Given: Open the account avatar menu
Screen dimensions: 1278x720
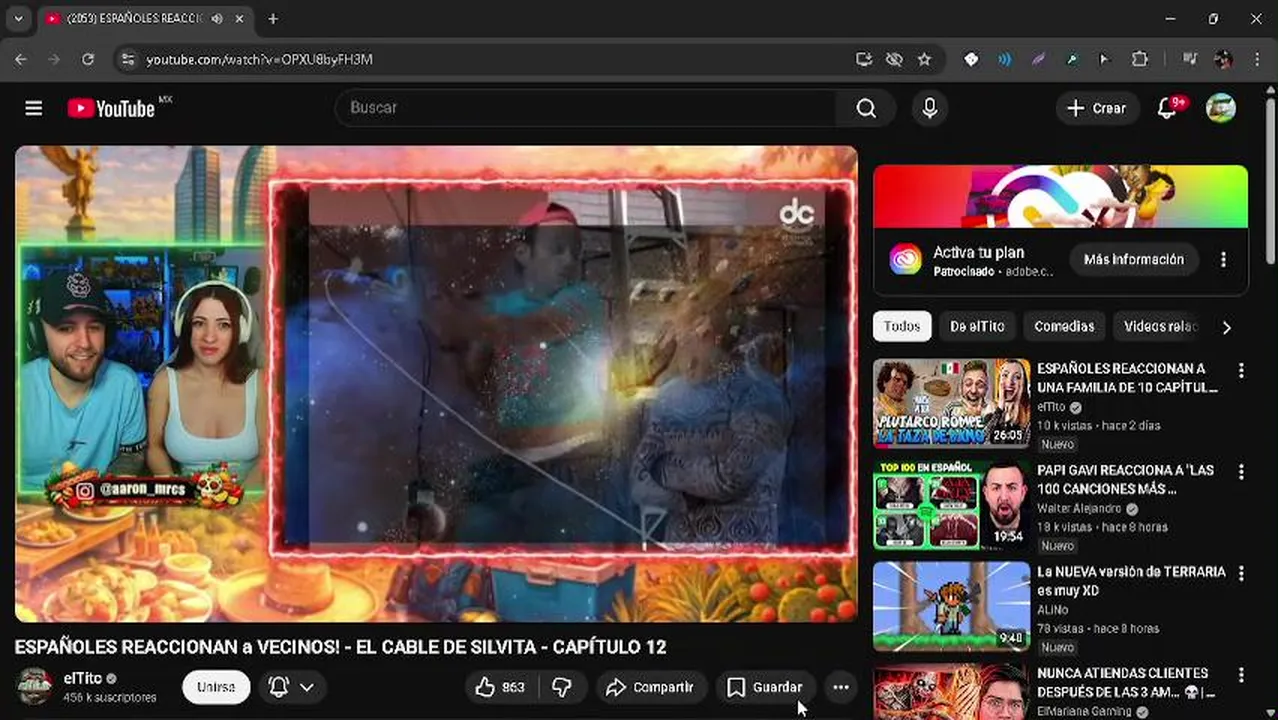Looking at the screenshot, I should pyautogui.click(x=1221, y=108).
